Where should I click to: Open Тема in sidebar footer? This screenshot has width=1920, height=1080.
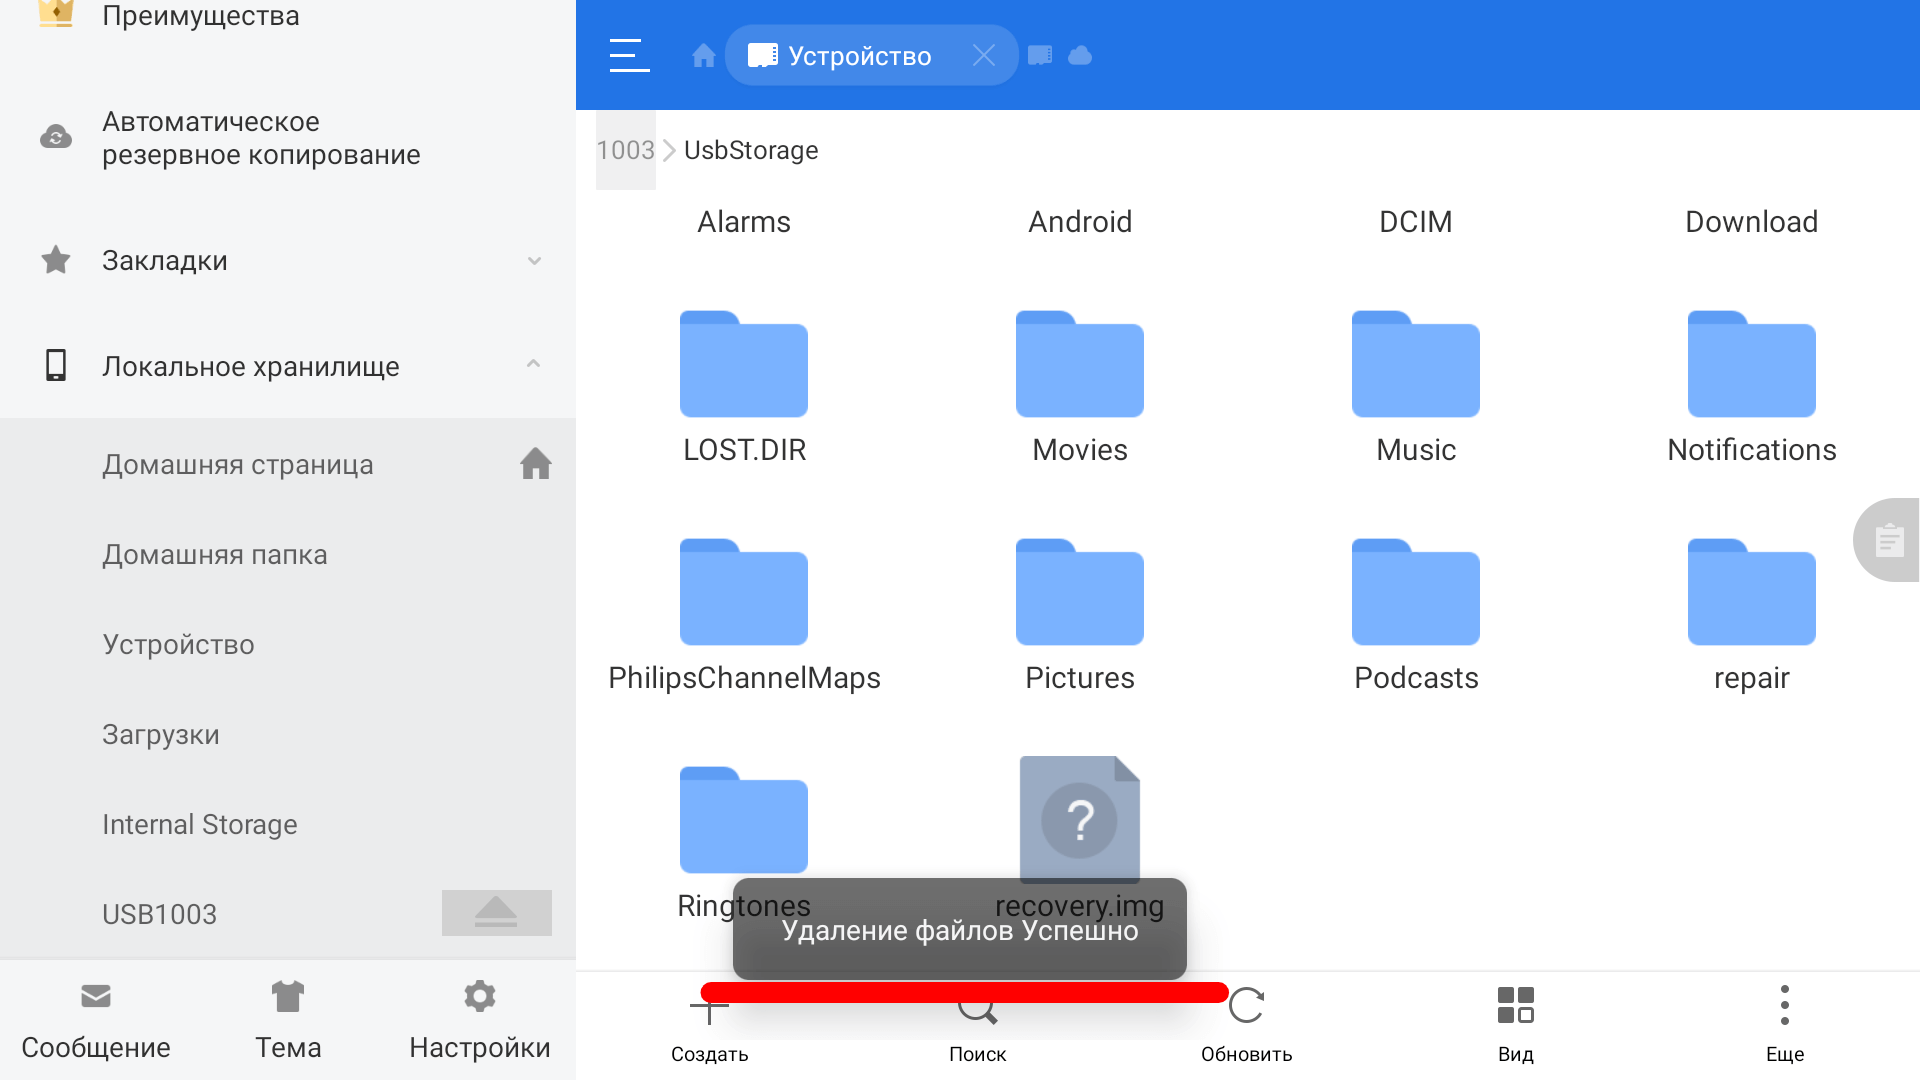[x=288, y=1022]
